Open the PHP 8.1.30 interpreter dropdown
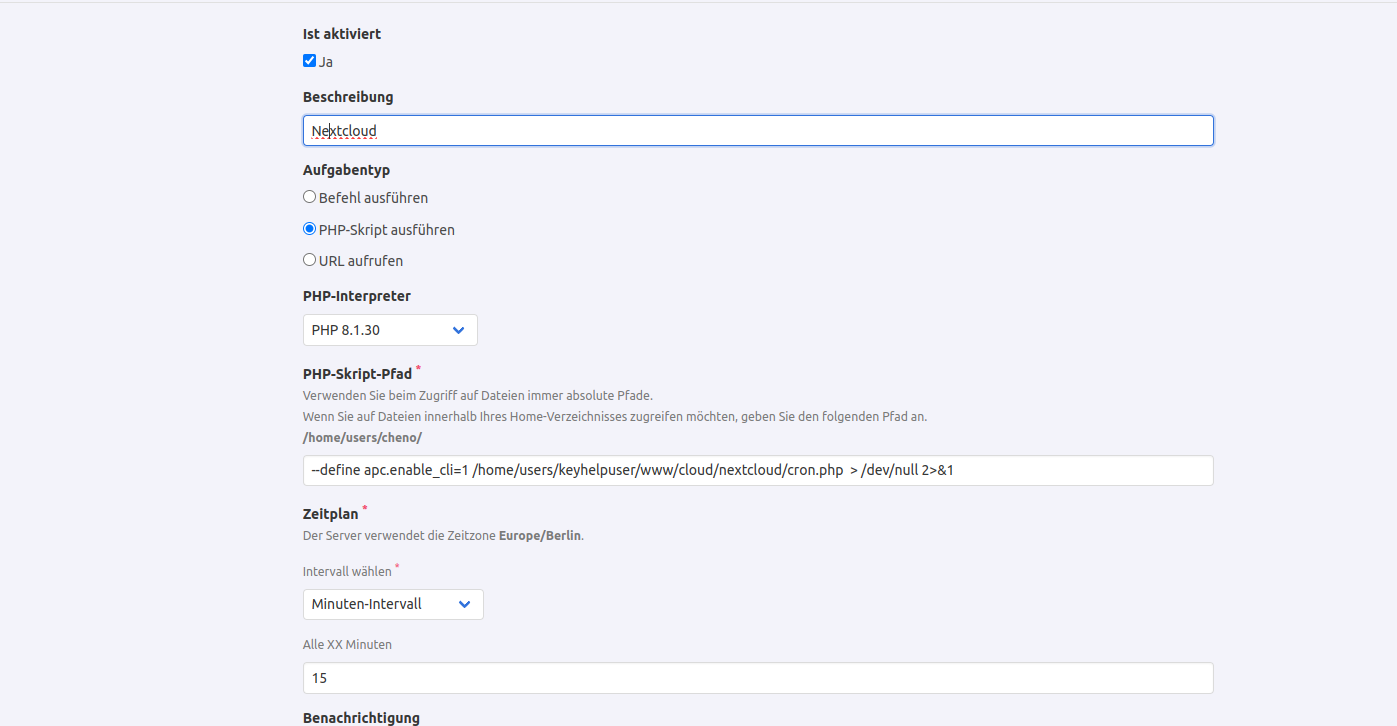The width and height of the screenshot is (1397, 726). (x=389, y=330)
